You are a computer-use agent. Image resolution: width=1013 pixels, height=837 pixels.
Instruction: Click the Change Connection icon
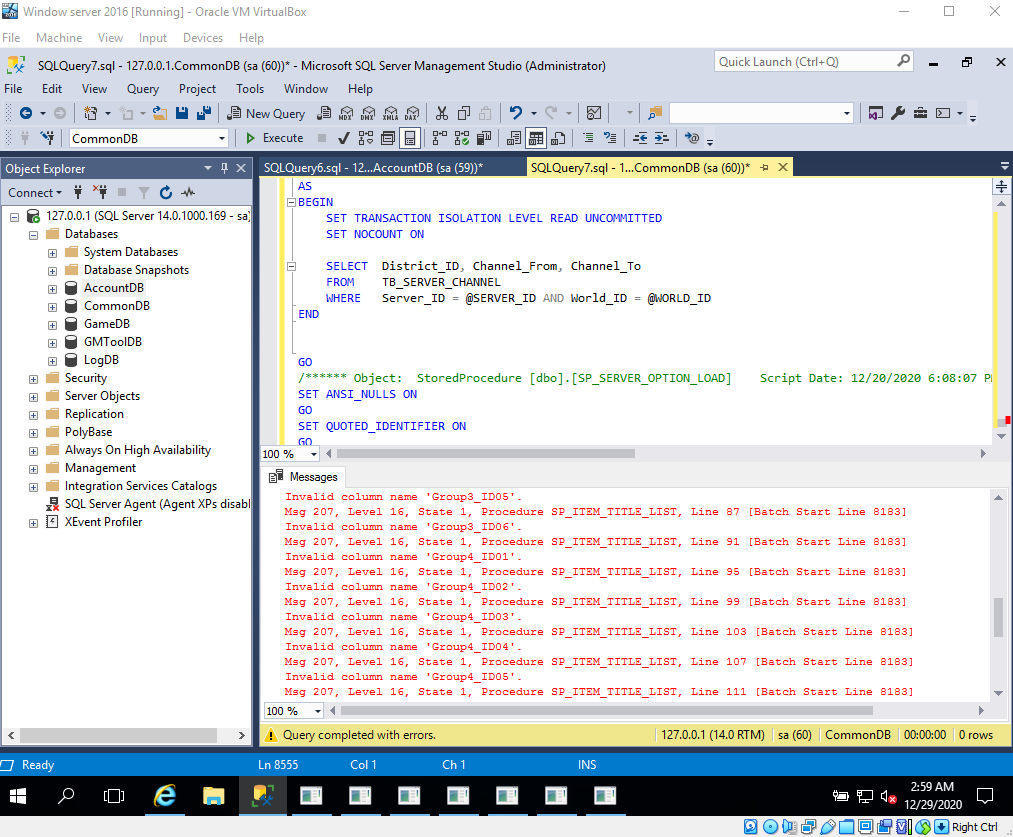47,138
